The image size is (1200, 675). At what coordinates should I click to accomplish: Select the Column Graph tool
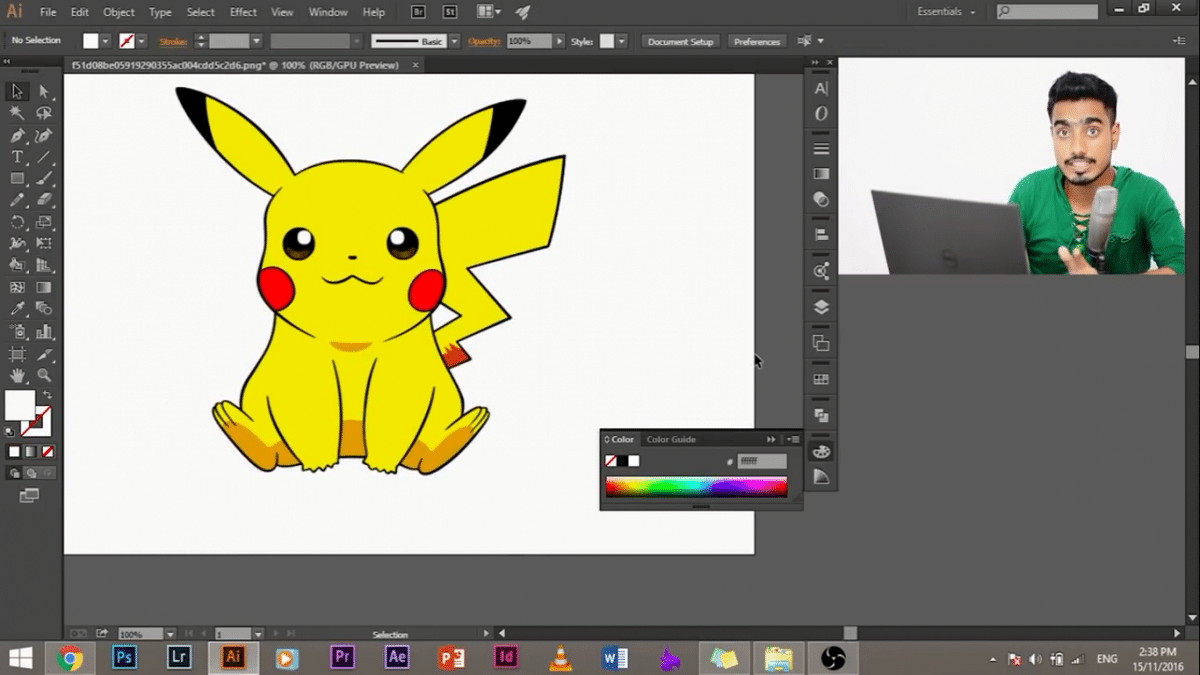tap(44, 332)
